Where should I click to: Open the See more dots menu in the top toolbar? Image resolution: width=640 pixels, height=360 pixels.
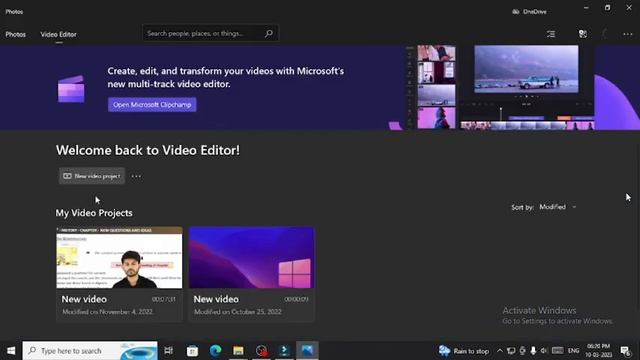[x=627, y=34]
